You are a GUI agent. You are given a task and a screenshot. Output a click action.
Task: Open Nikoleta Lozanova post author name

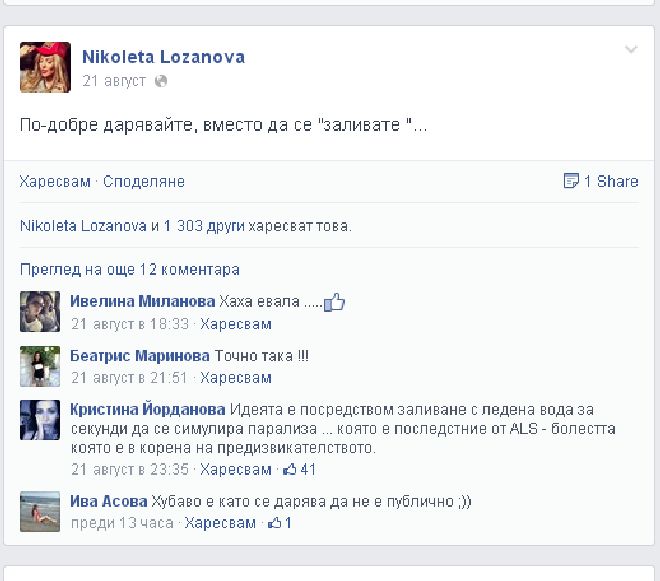(x=163, y=57)
